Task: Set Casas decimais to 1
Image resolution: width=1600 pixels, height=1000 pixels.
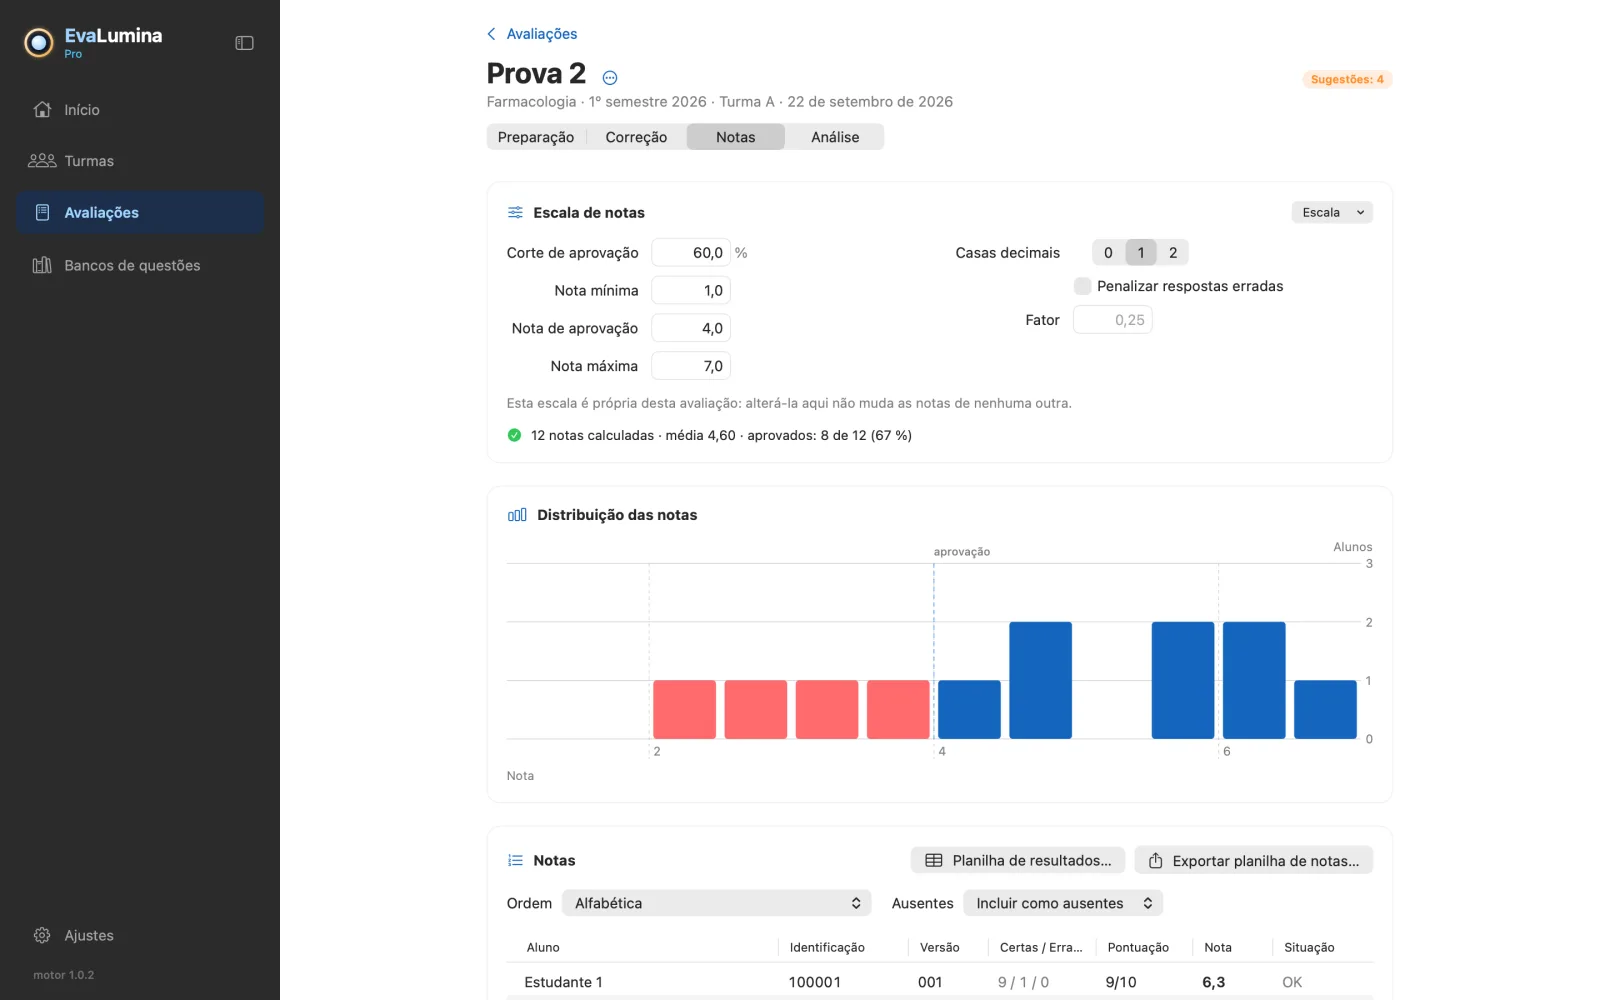Action: [x=1141, y=253]
